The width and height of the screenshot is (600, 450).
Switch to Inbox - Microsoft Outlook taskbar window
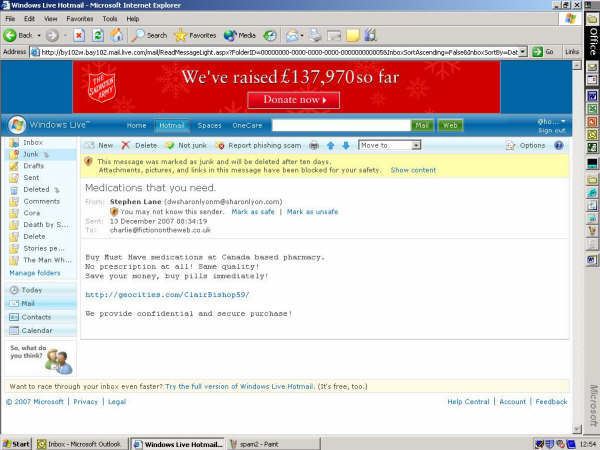(x=80, y=444)
